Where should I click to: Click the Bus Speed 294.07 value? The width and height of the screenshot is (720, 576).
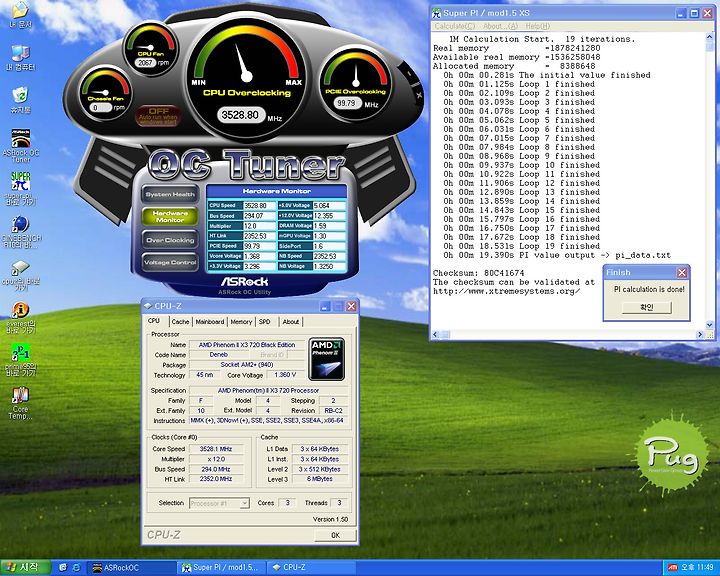[x=259, y=215]
